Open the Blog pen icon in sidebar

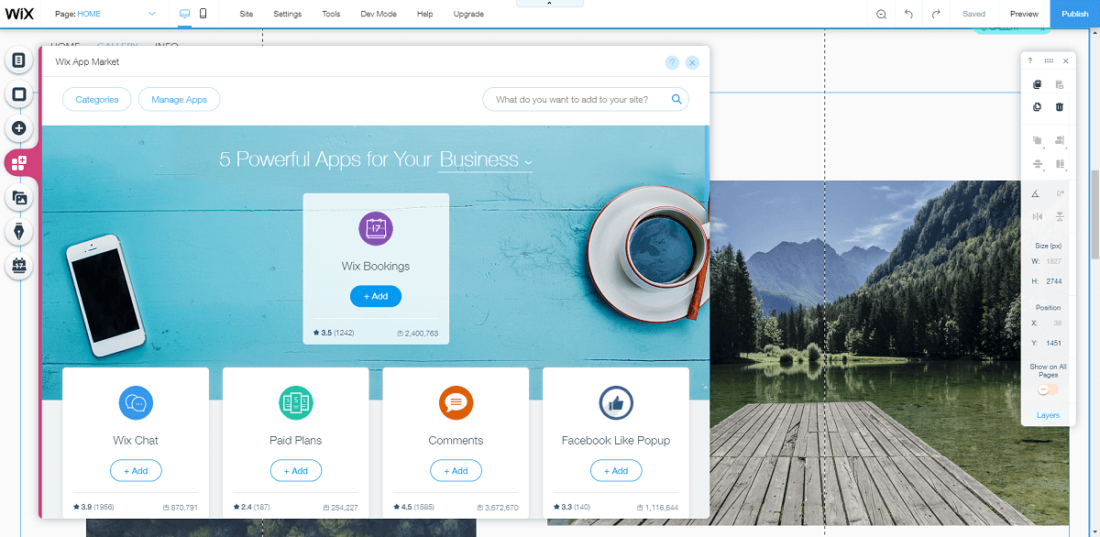19,232
